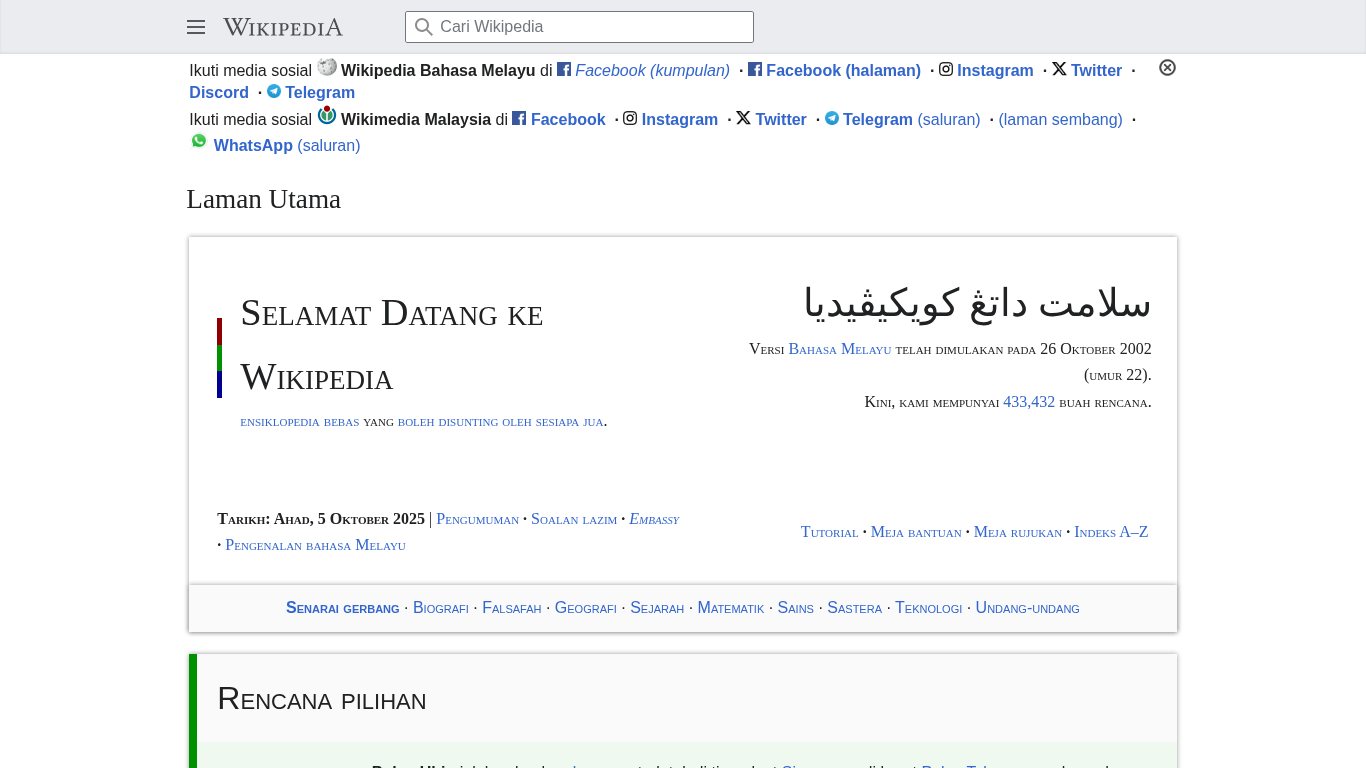Open the Discord link
This screenshot has width=1366, height=768.
(219, 93)
